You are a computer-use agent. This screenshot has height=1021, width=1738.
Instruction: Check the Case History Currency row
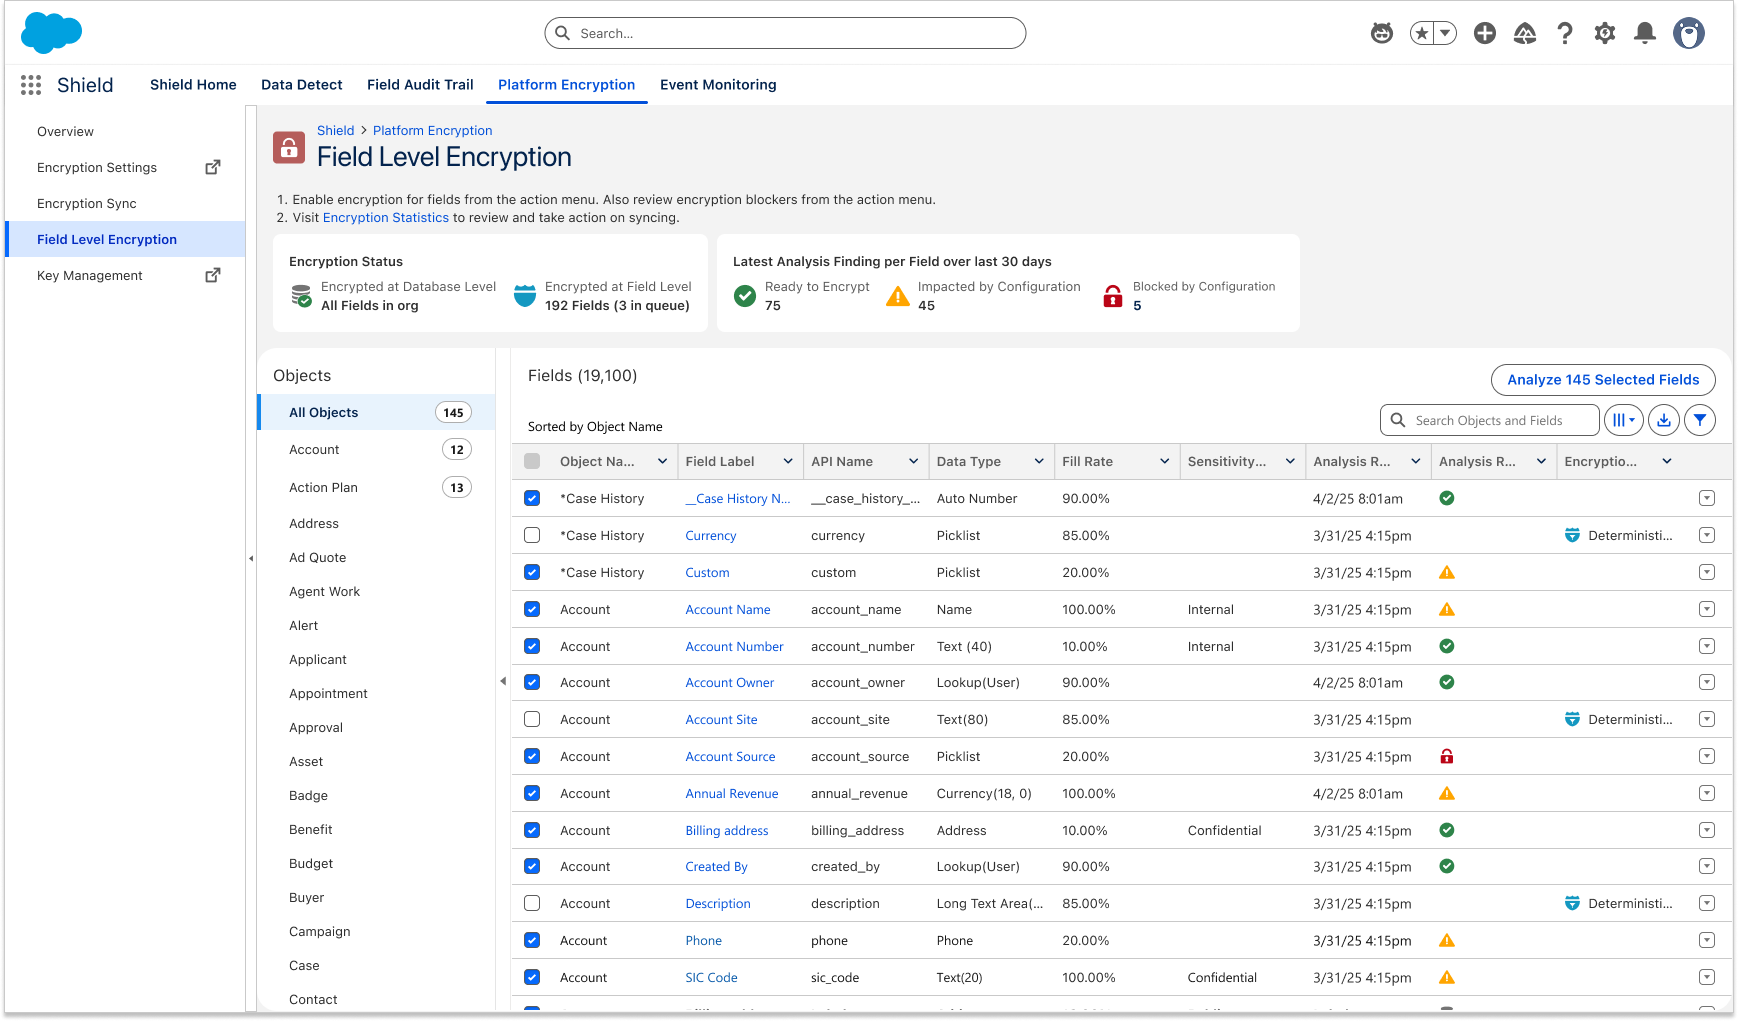pyautogui.click(x=532, y=535)
